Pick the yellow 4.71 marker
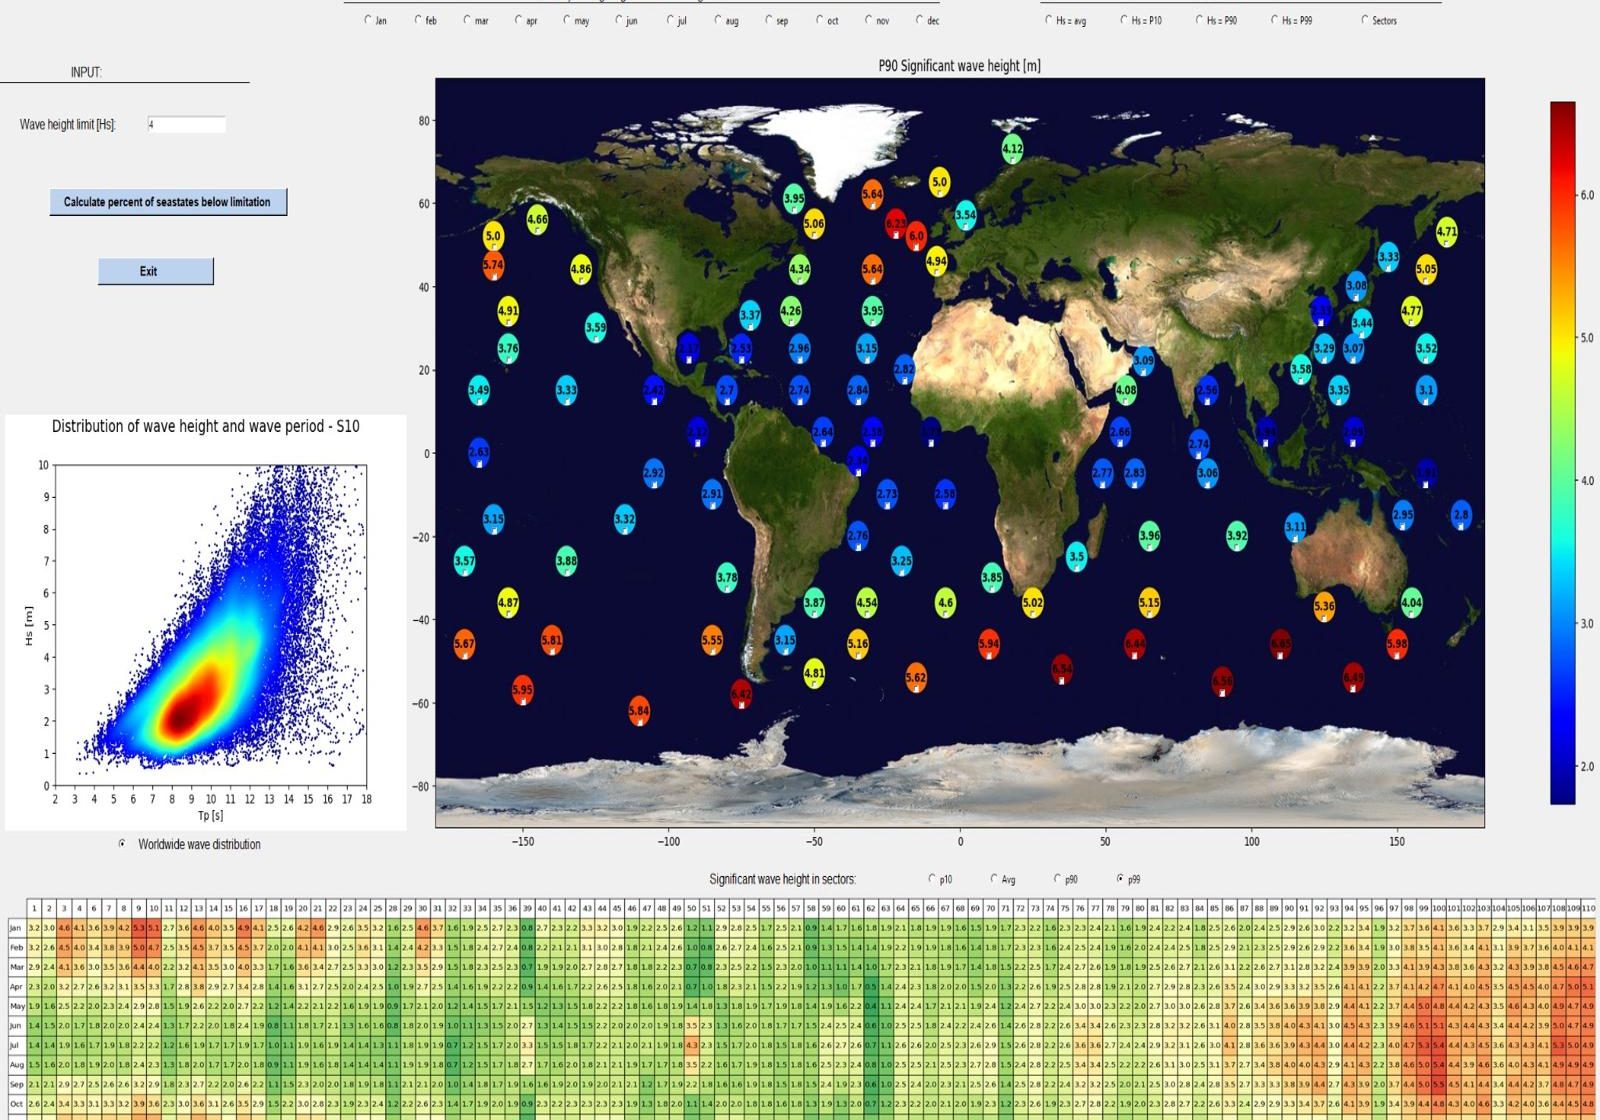1600x1120 pixels. (1447, 232)
